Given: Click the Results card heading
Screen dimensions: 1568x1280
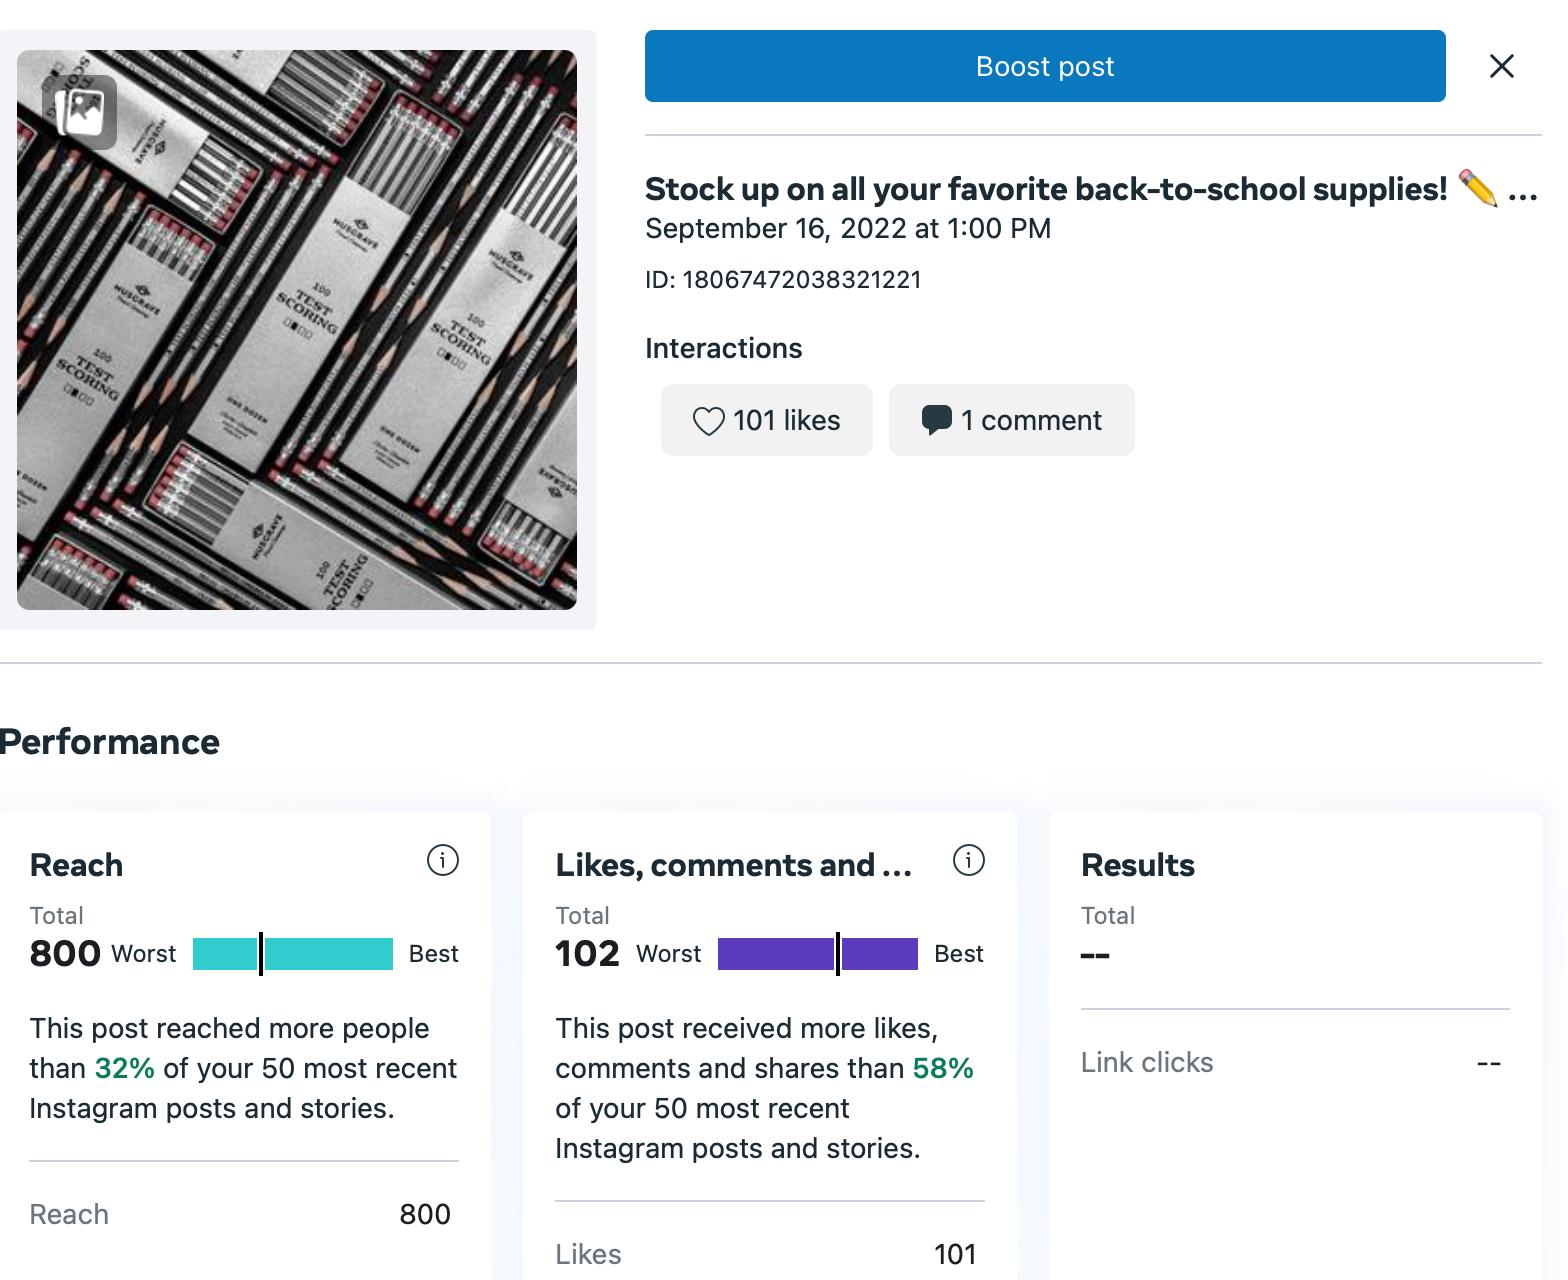Looking at the screenshot, I should tap(1138, 865).
